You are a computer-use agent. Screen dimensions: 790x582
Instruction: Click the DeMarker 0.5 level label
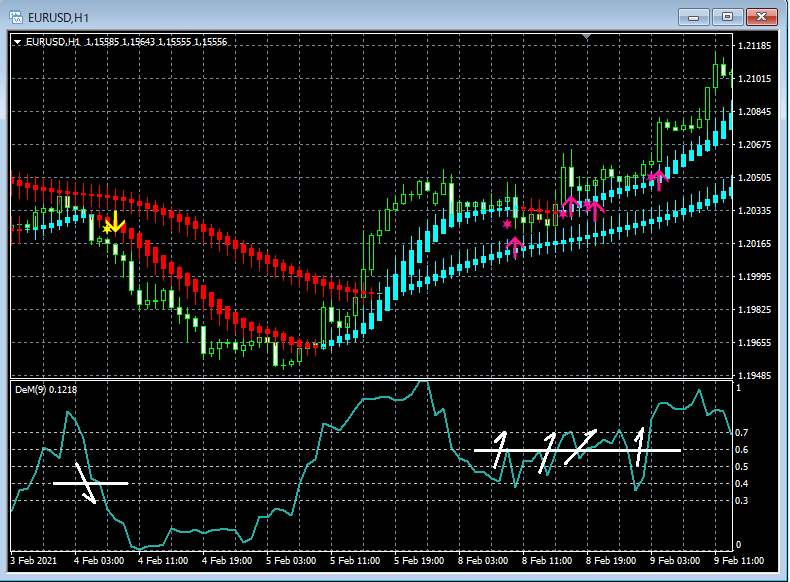click(x=742, y=467)
